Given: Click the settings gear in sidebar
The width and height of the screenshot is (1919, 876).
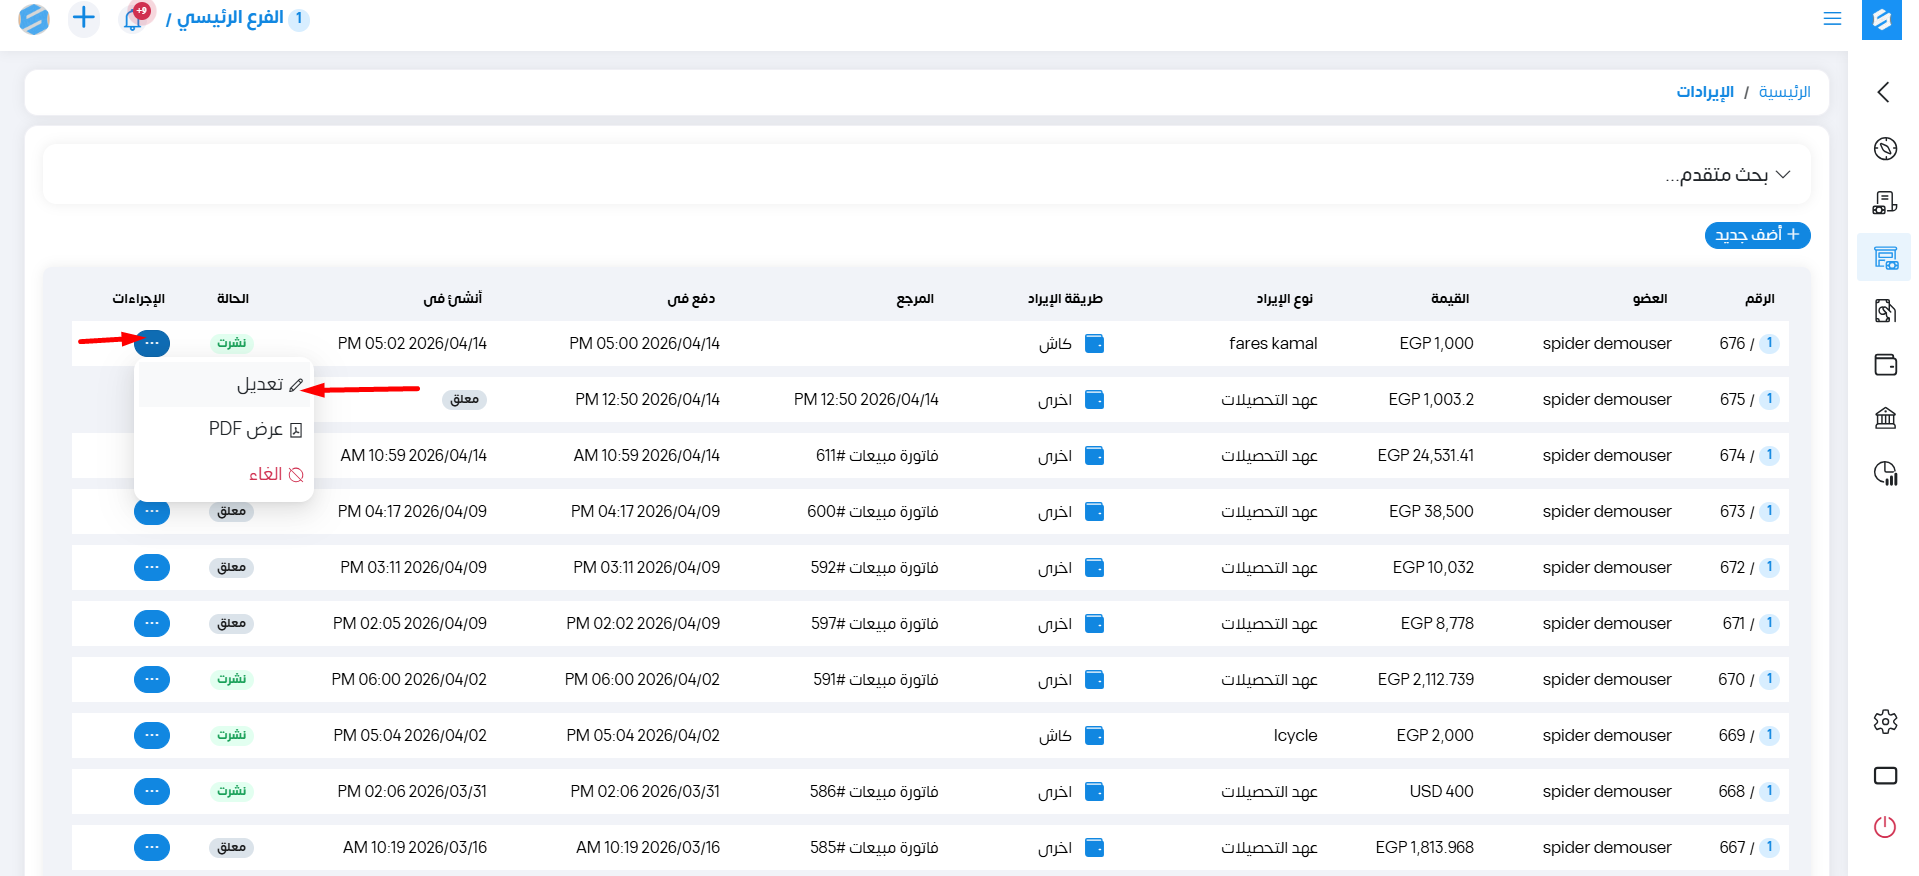Looking at the screenshot, I should pyautogui.click(x=1885, y=722).
